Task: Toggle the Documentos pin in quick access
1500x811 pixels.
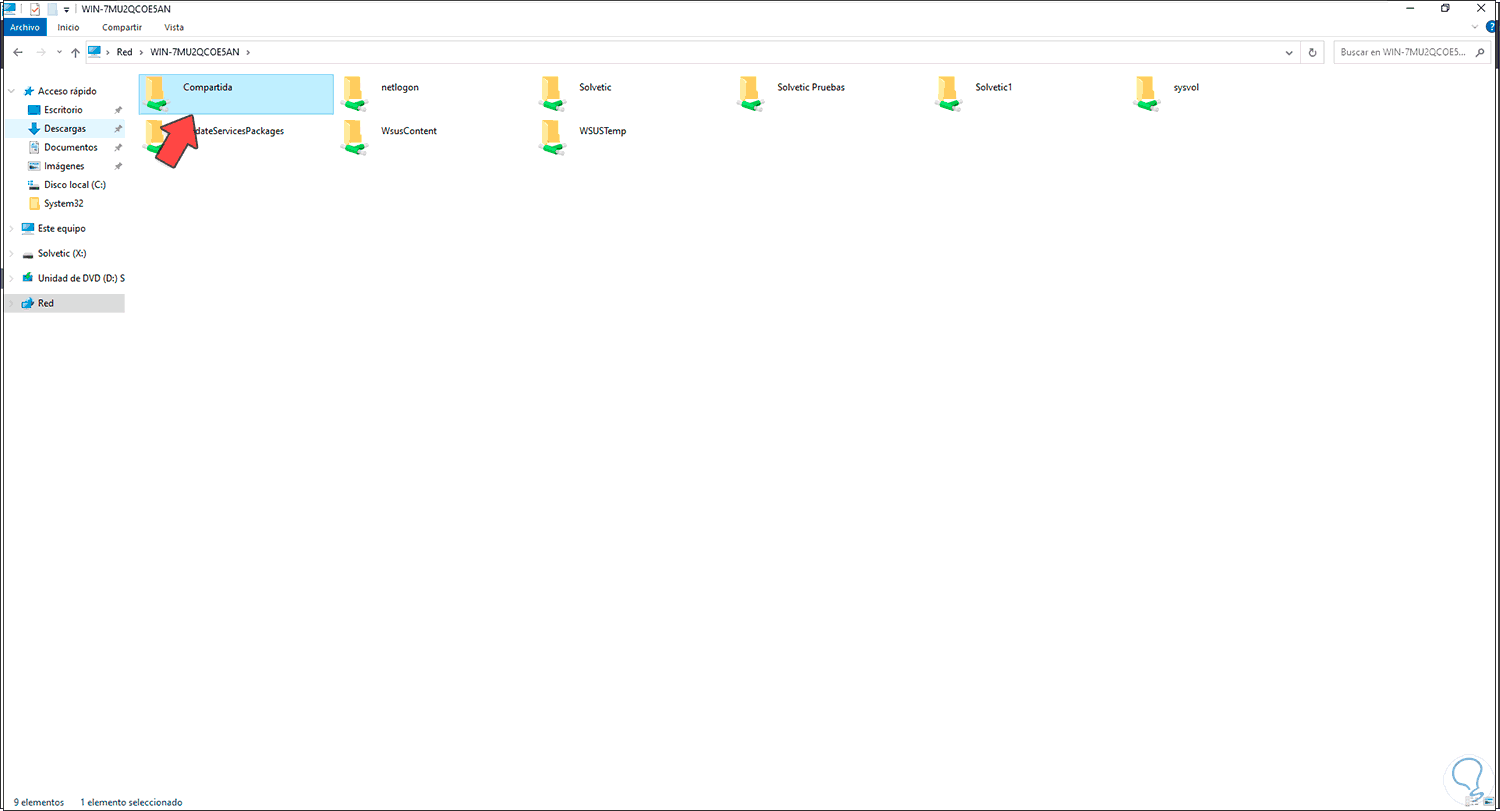Action: (117, 147)
